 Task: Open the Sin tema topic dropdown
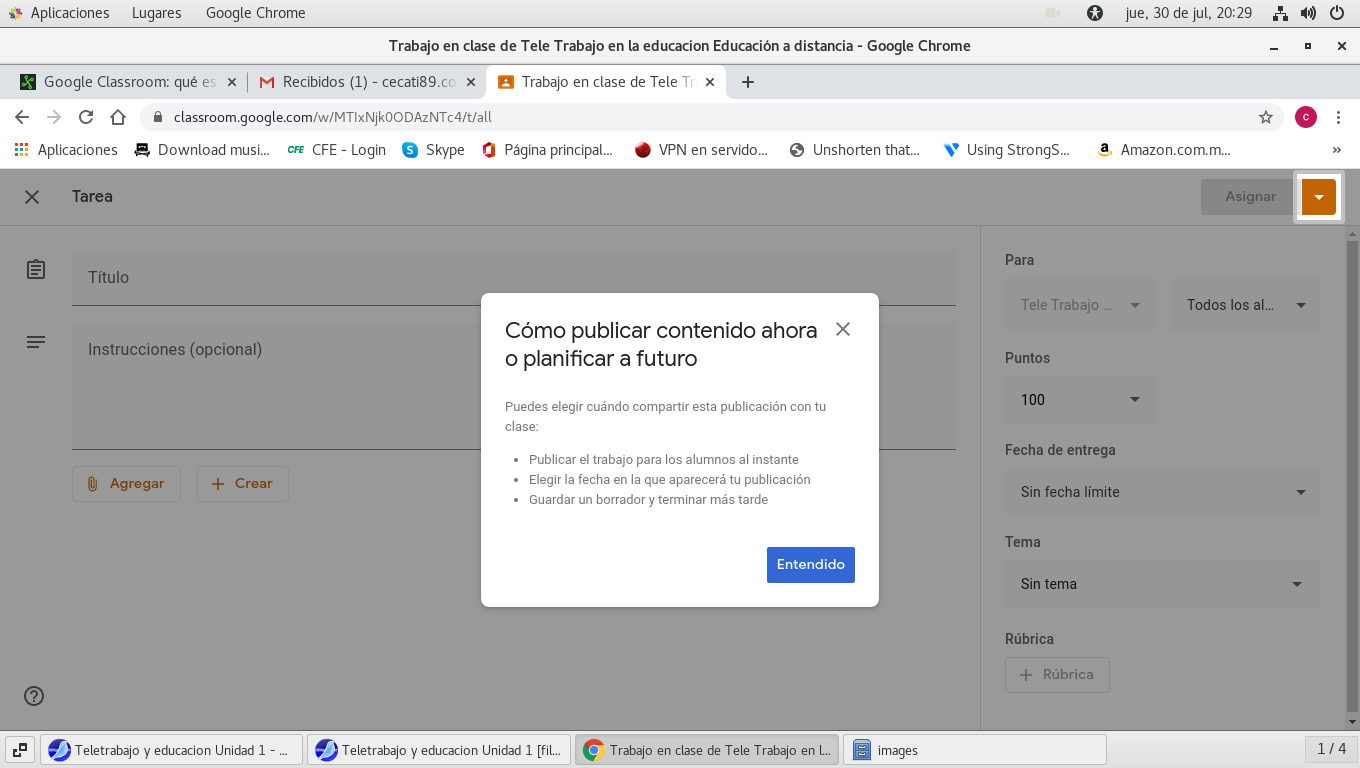coord(1162,584)
